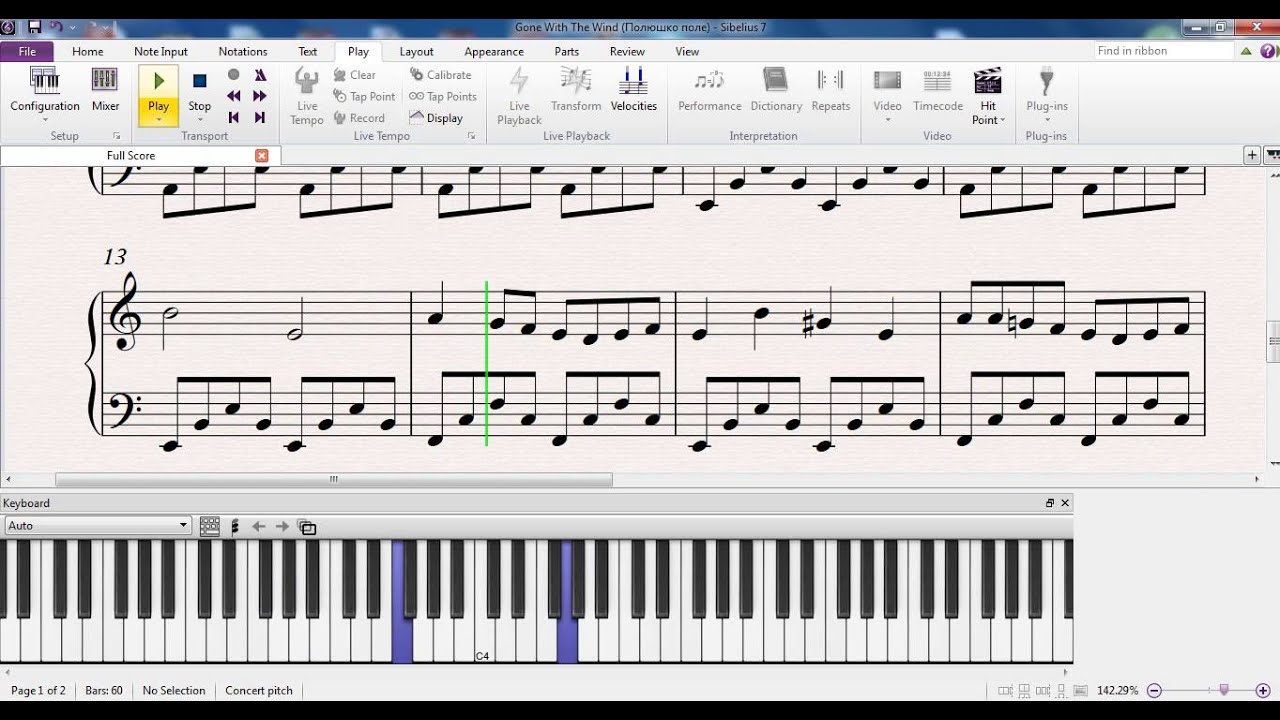Switch to the Note Input tab

(x=161, y=51)
